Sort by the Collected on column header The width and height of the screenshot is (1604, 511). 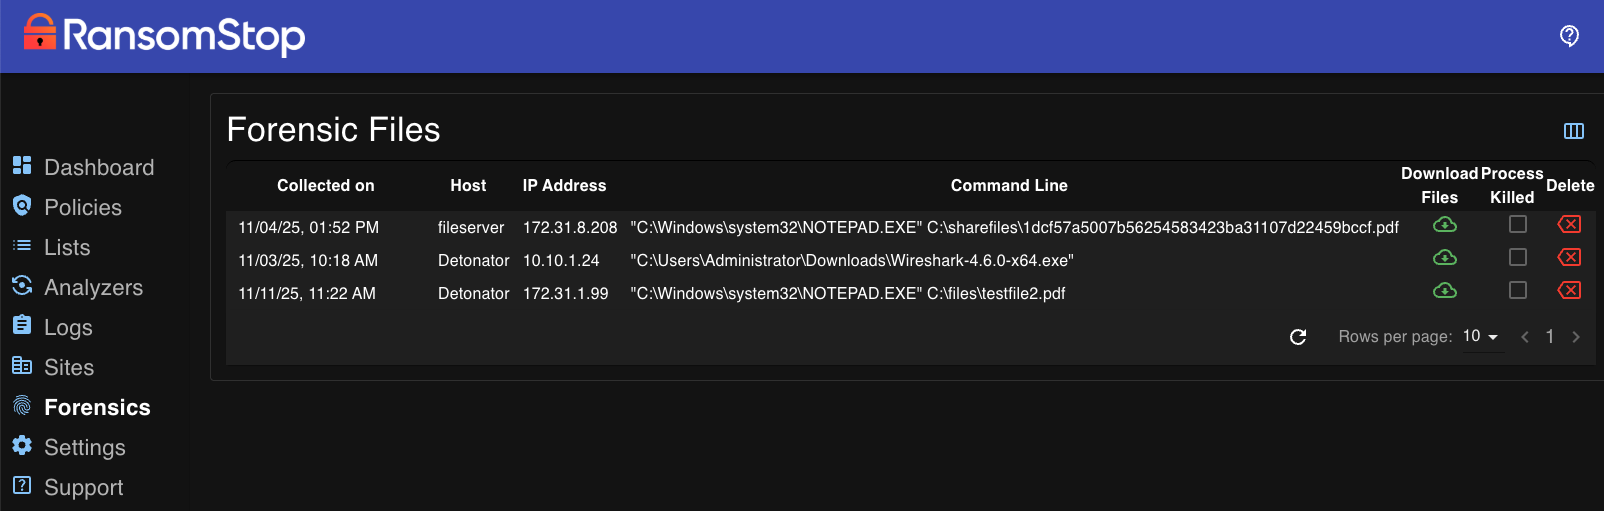(325, 186)
